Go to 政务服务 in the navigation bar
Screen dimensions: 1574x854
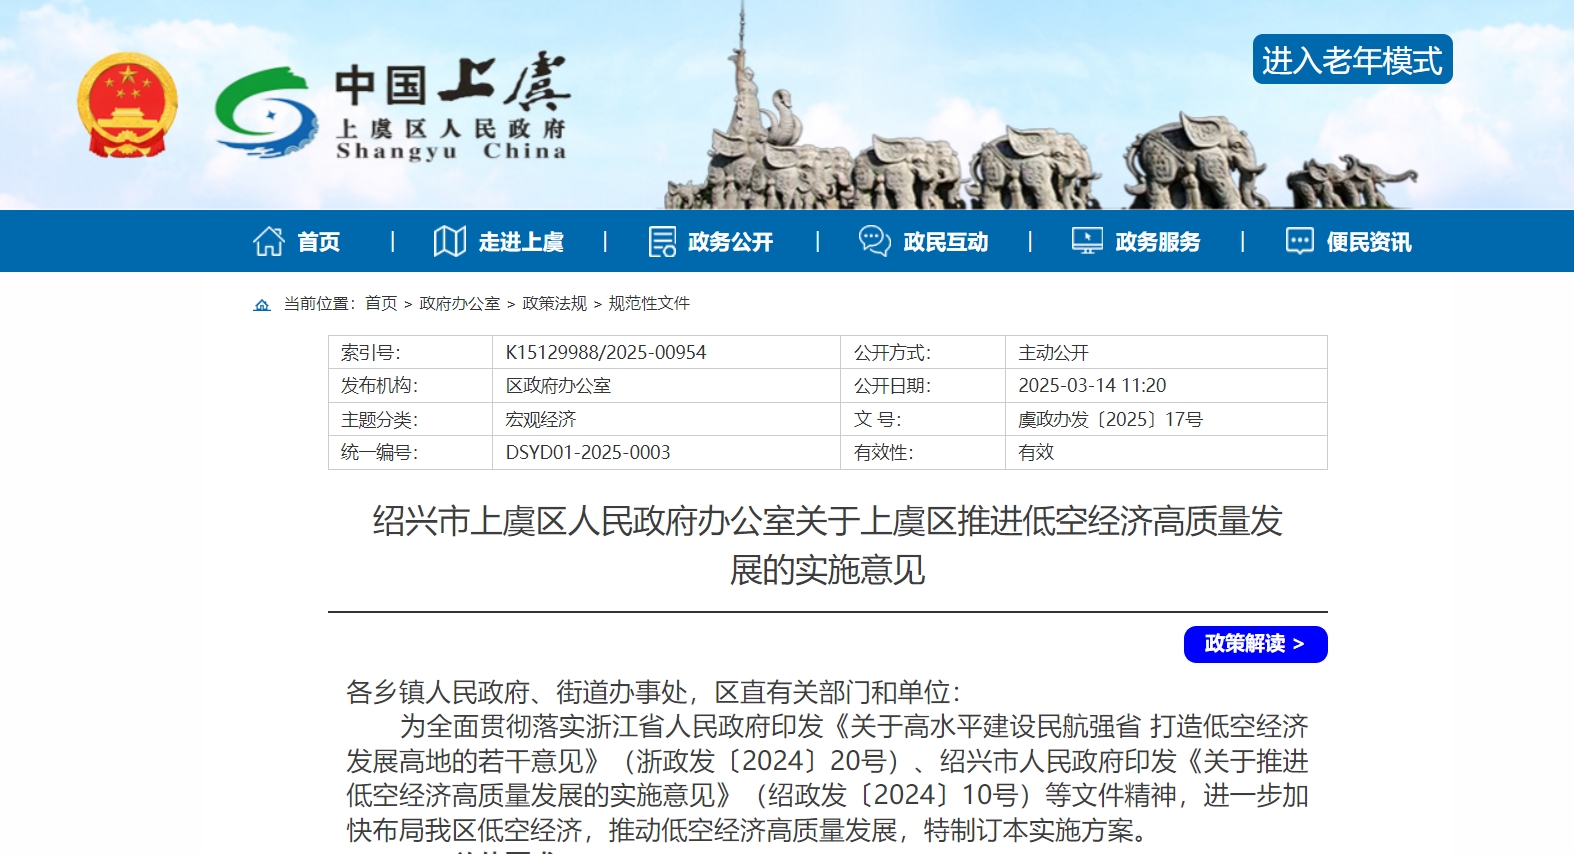tap(1157, 242)
